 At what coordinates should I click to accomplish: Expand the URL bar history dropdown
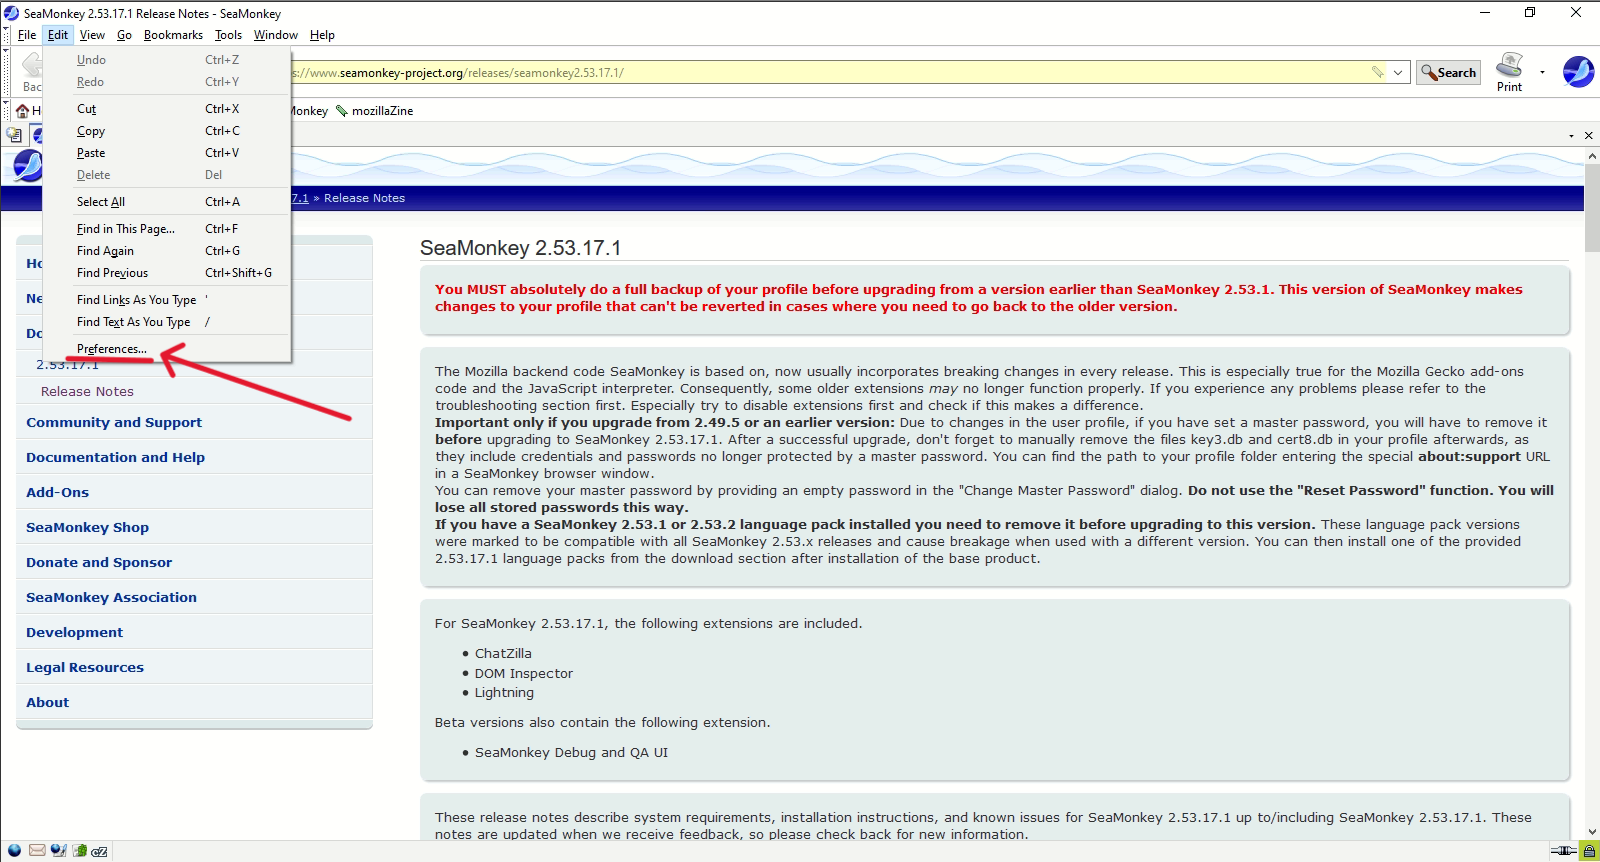1398,72
